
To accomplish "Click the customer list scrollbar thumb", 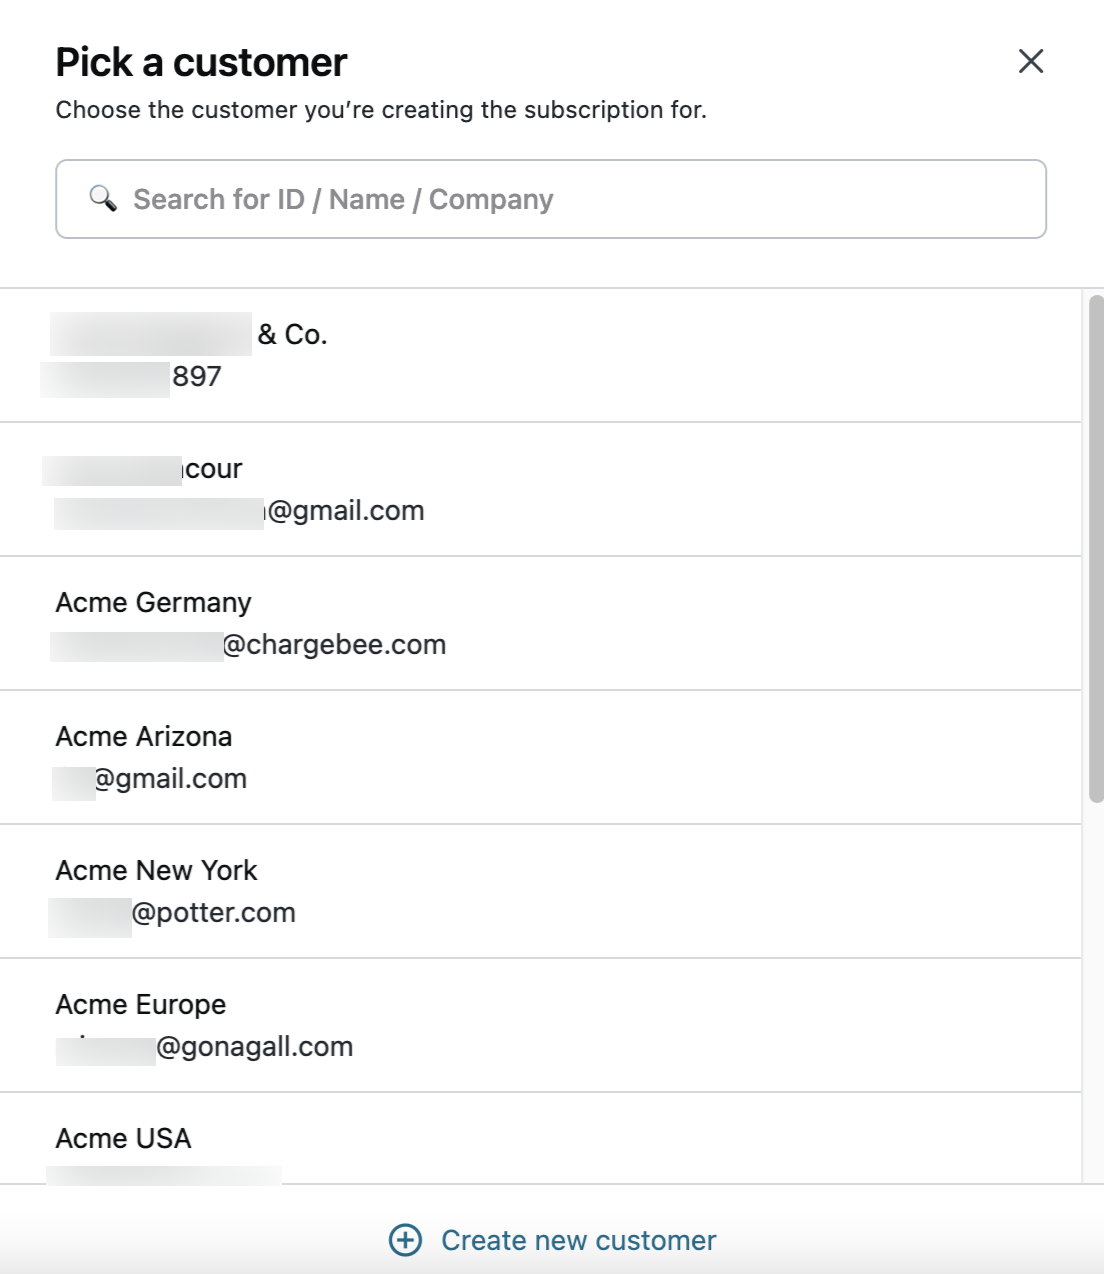I will tap(1095, 548).
